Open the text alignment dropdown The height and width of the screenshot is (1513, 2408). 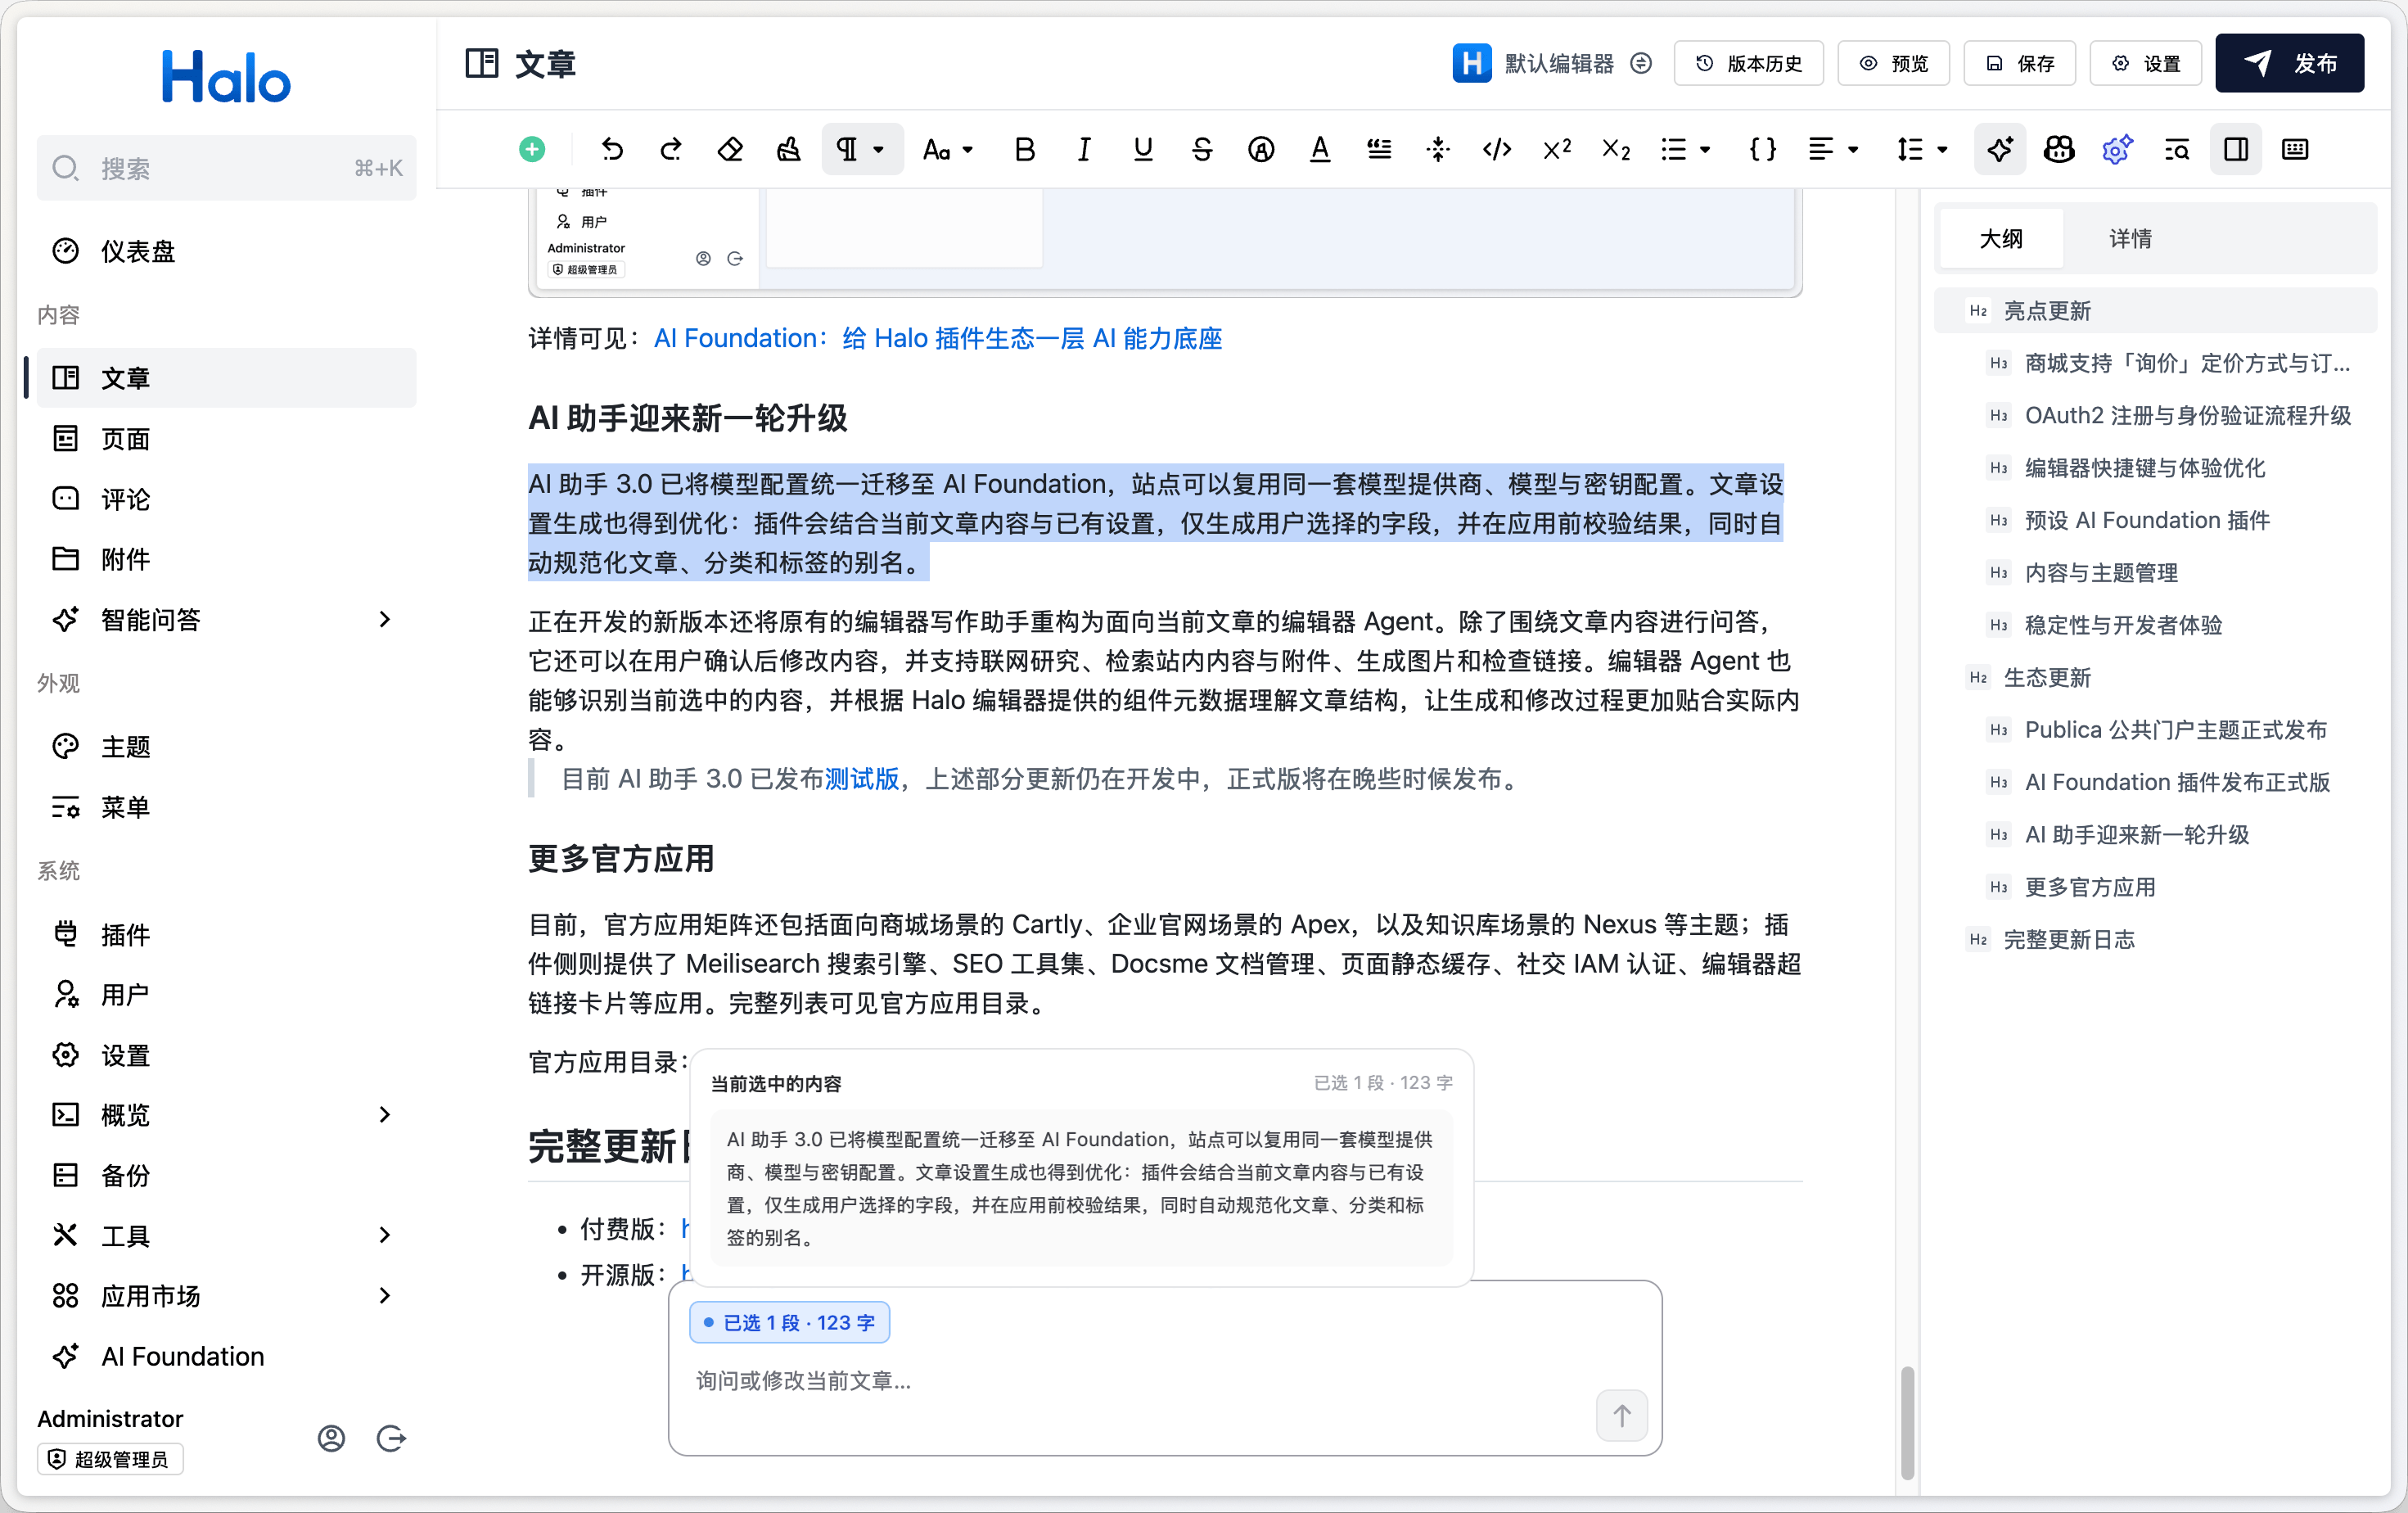click(1833, 150)
